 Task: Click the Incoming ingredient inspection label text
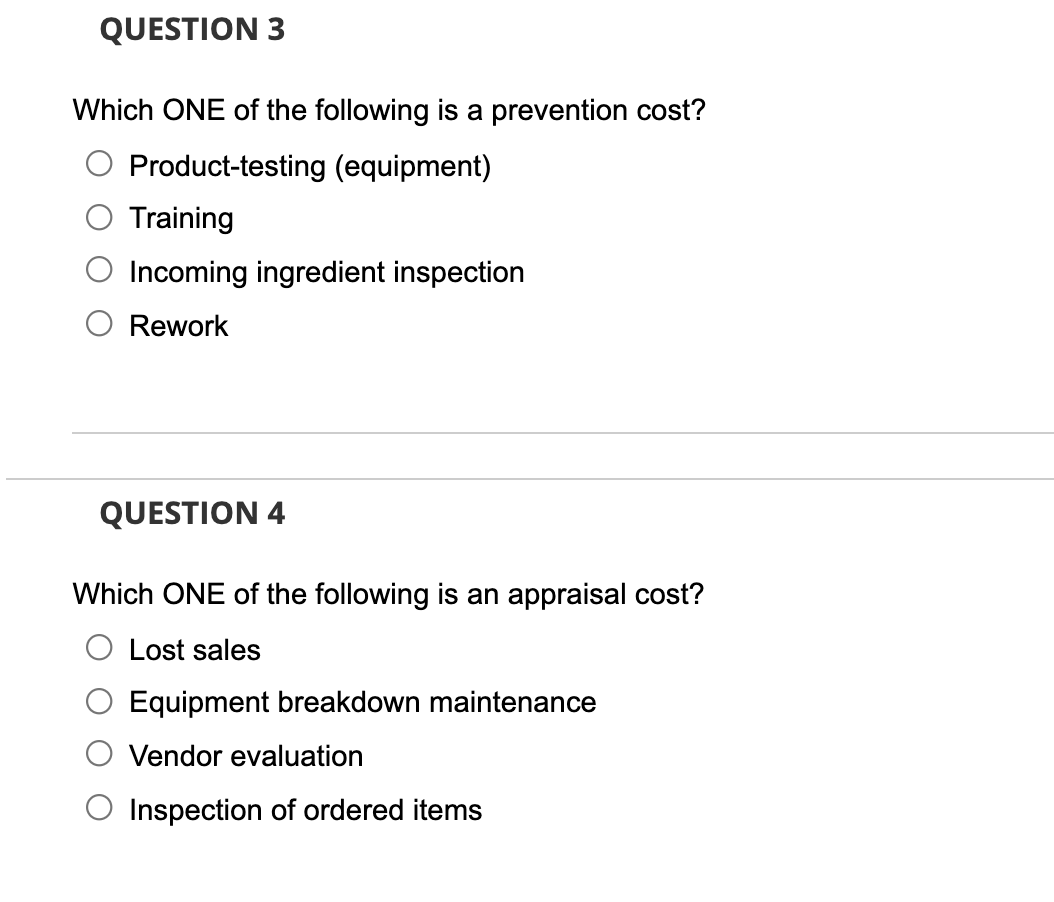(326, 272)
